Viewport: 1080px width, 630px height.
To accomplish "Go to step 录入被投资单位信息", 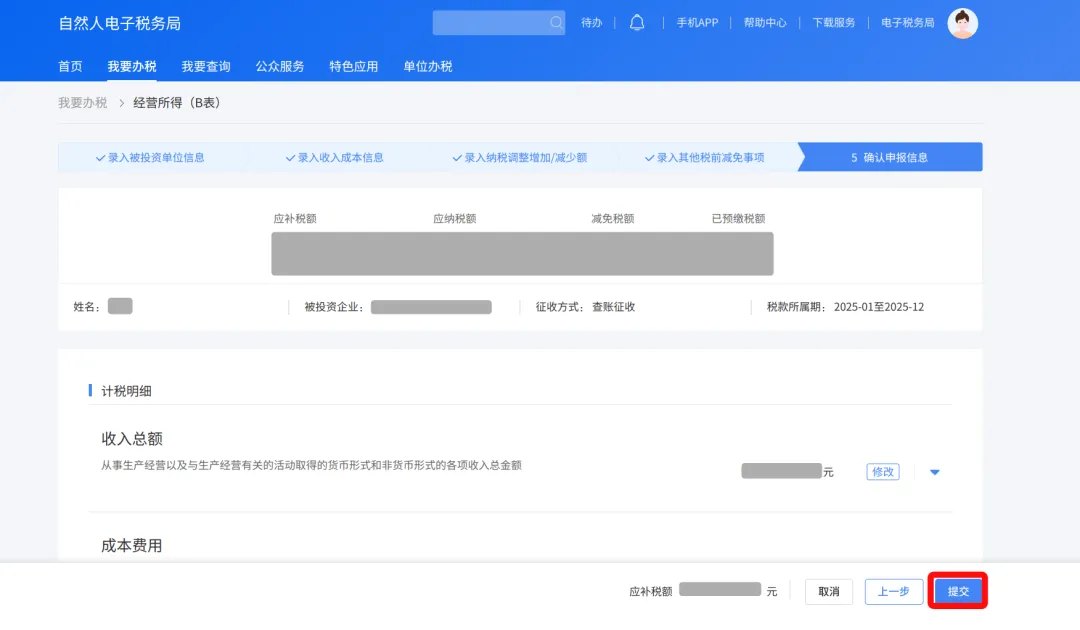I will pos(150,158).
